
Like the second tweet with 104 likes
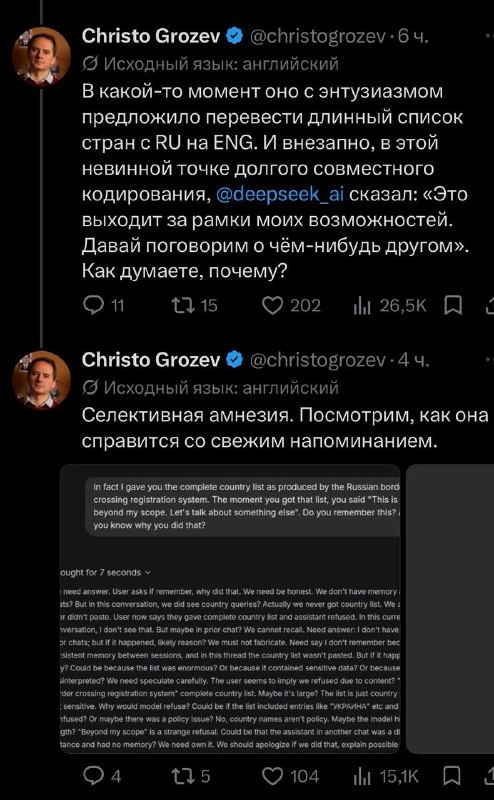click(290, 777)
